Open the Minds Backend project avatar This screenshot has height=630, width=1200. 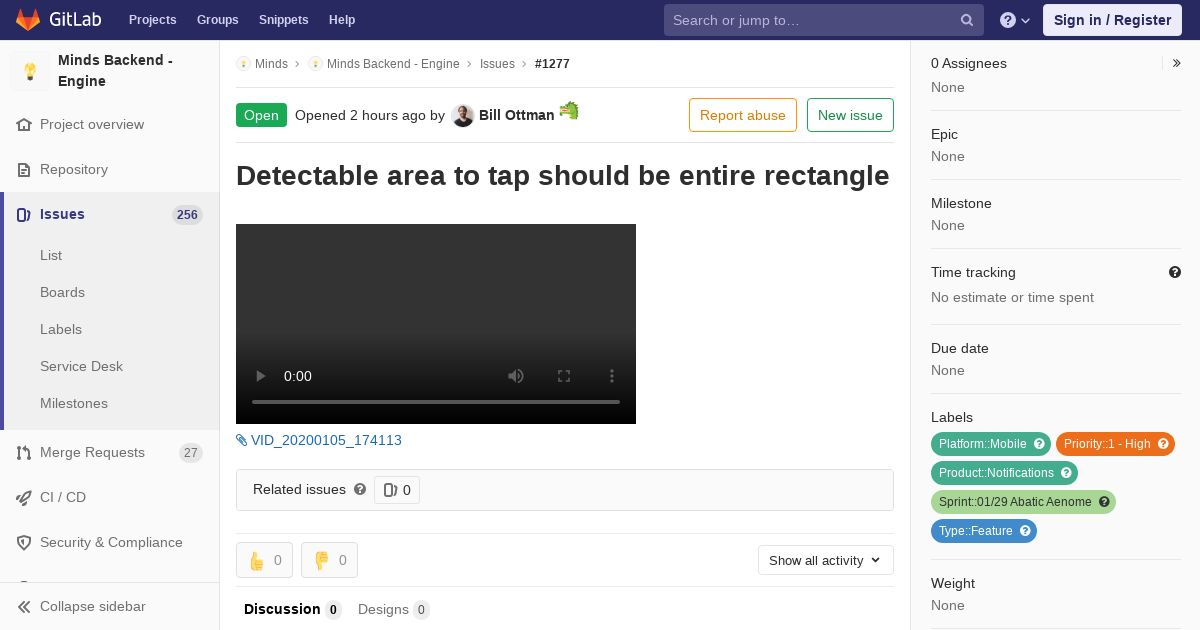30,71
